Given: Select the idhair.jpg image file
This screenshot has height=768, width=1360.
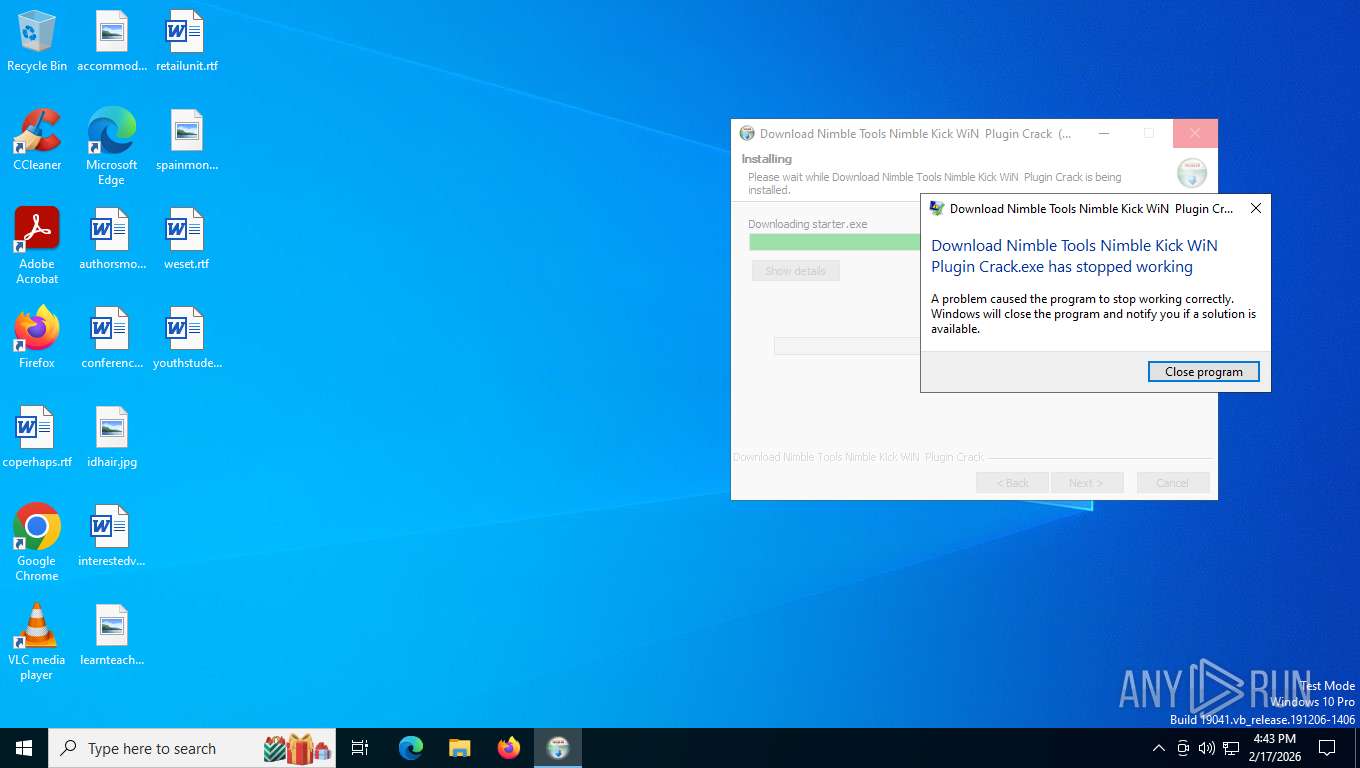Looking at the screenshot, I should click(x=112, y=438).
